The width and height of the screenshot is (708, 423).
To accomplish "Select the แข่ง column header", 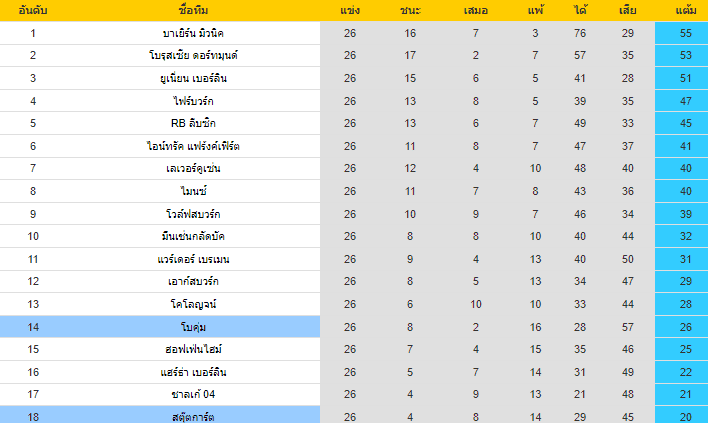I will pyautogui.click(x=350, y=11).
